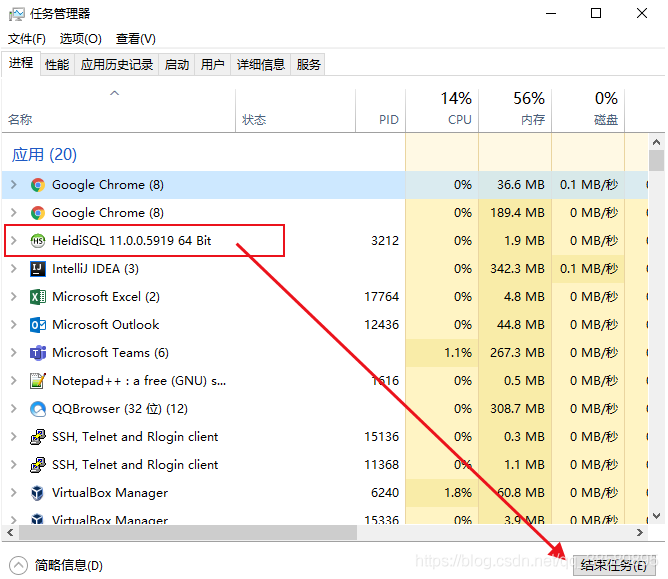Click the horizontal scrollbar right arrow
This screenshot has width=668, height=579.
click(640, 533)
